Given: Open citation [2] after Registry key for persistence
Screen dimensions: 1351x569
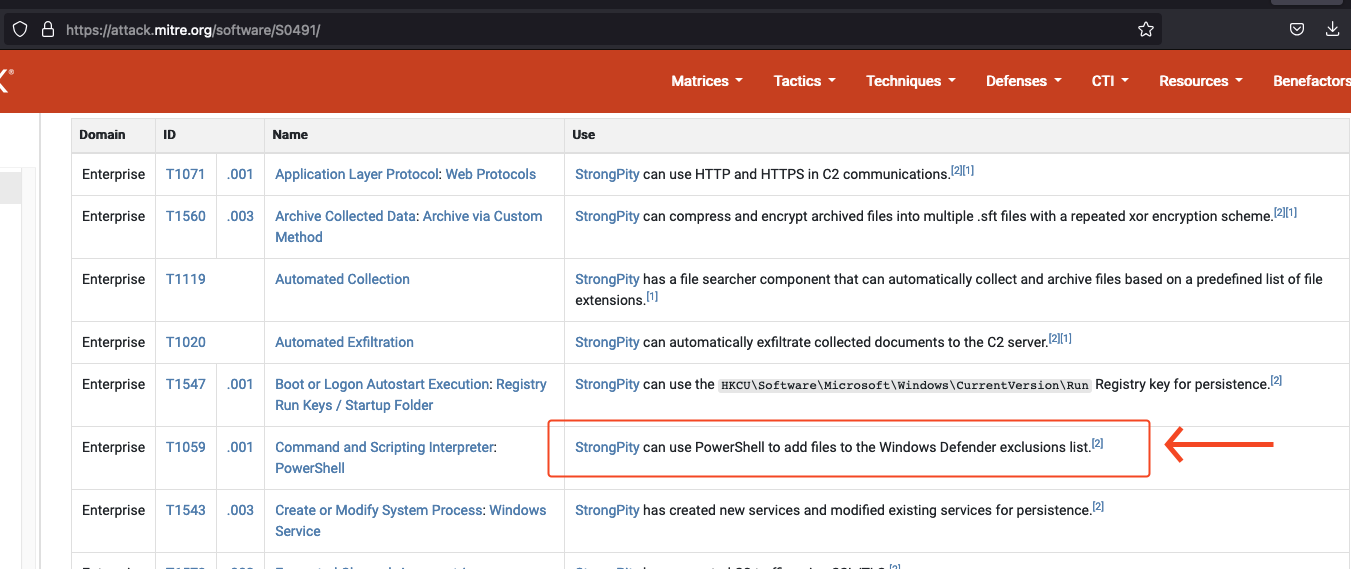Looking at the screenshot, I should [x=1276, y=381].
